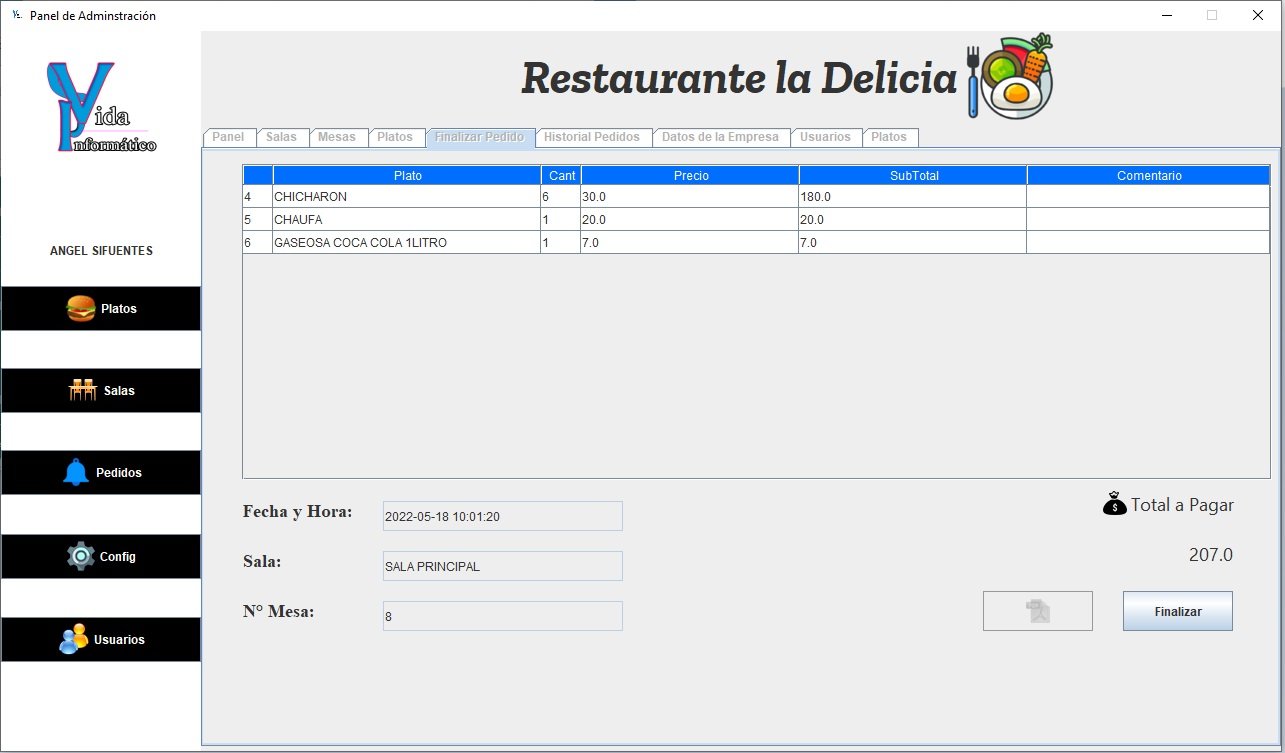
Task: Sort by the Cant column header
Action: (x=562, y=176)
